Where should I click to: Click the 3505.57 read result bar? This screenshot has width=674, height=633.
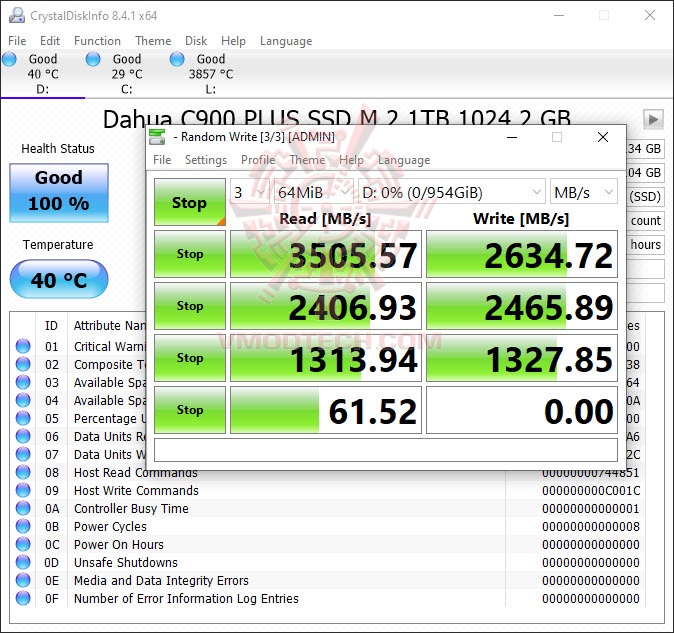click(x=326, y=254)
